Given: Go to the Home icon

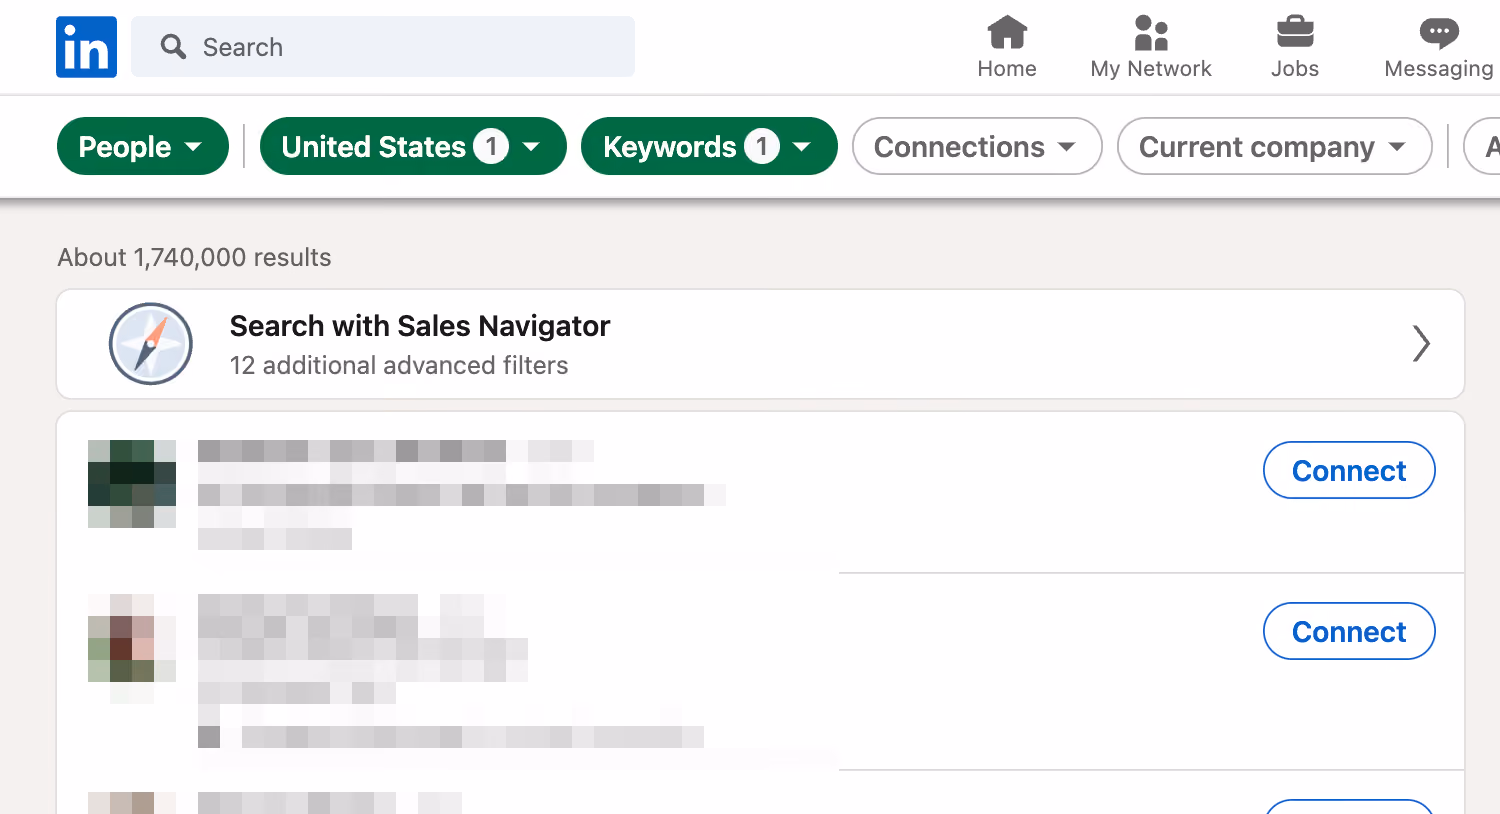Looking at the screenshot, I should click(x=1007, y=32).
